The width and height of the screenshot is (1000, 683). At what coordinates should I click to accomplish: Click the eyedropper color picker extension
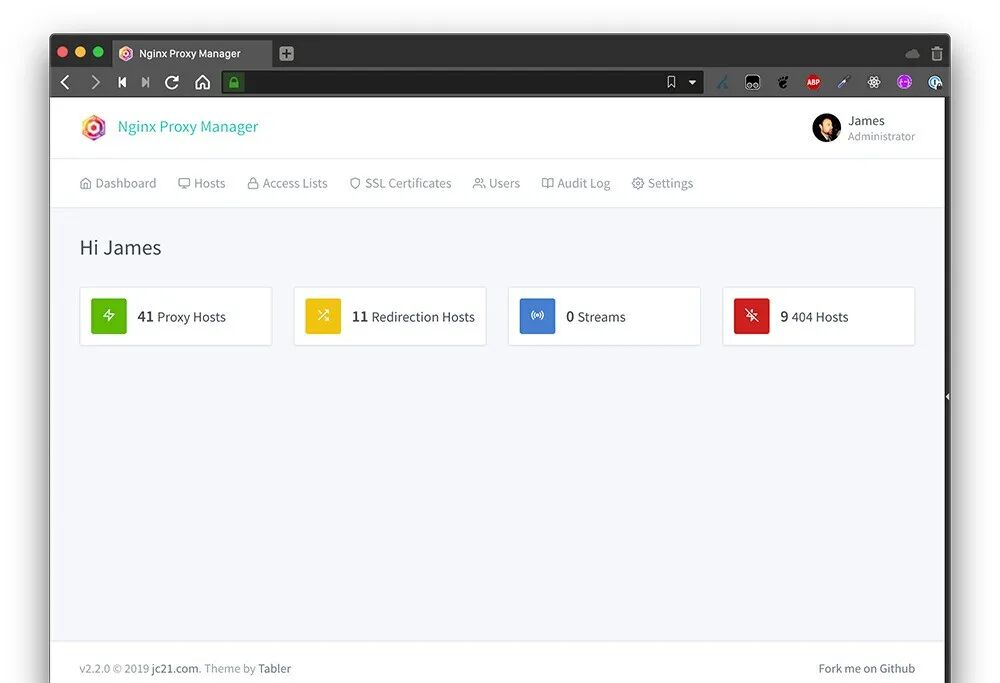click(844, 82)
